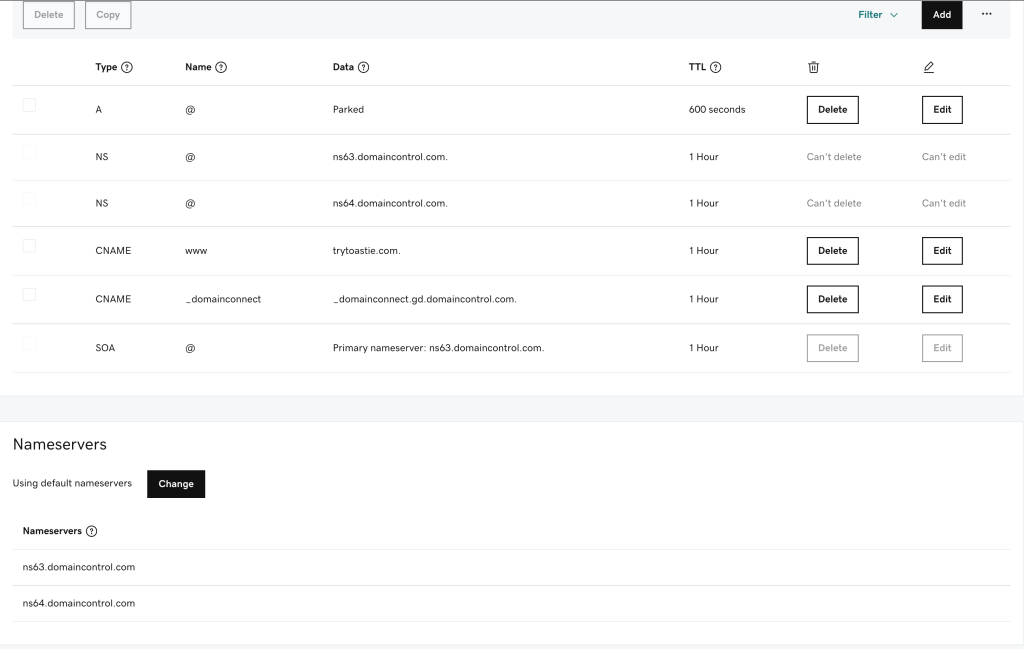Click the 'trytoastie.com.' data cell
This screenshot has height=649, width=1024.
[x=366, y=251]
